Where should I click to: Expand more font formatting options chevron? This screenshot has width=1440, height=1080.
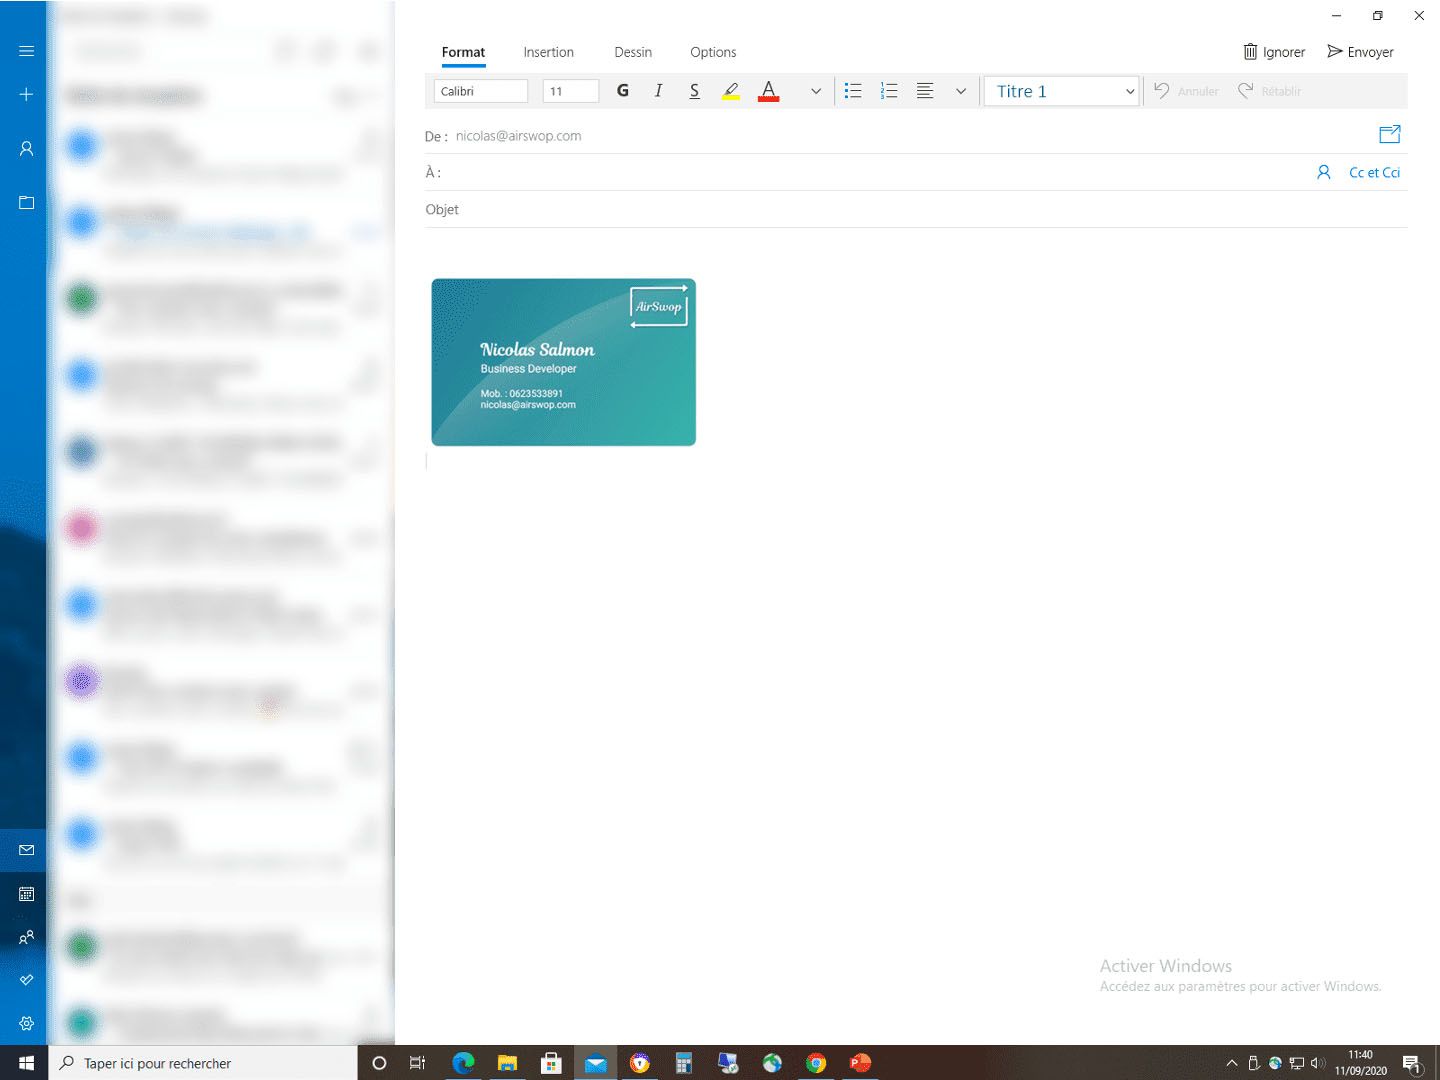816,91
